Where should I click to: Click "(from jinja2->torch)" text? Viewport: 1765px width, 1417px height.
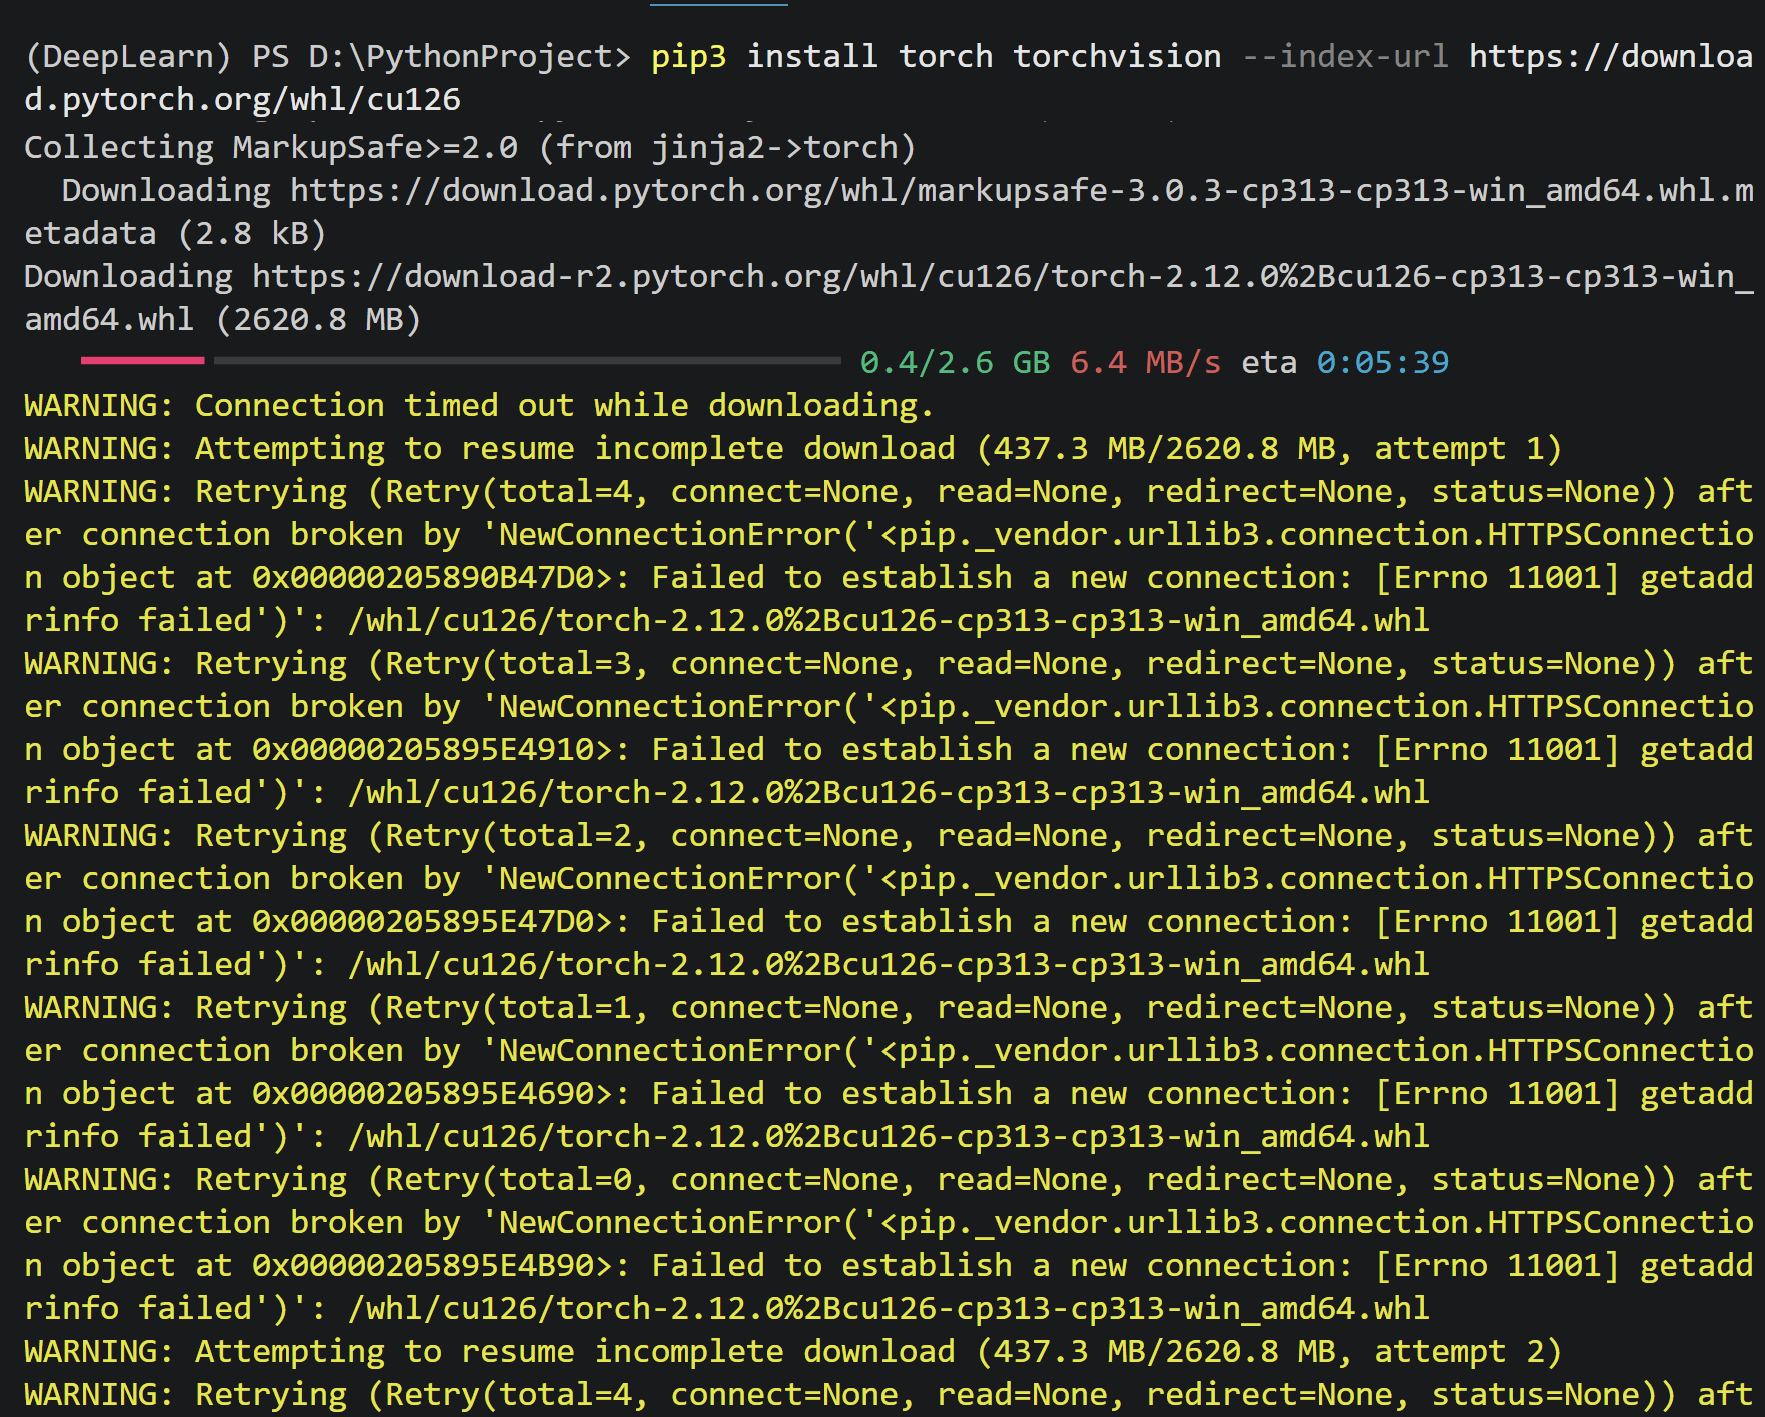pyautogui.click(x=727, y=148)
